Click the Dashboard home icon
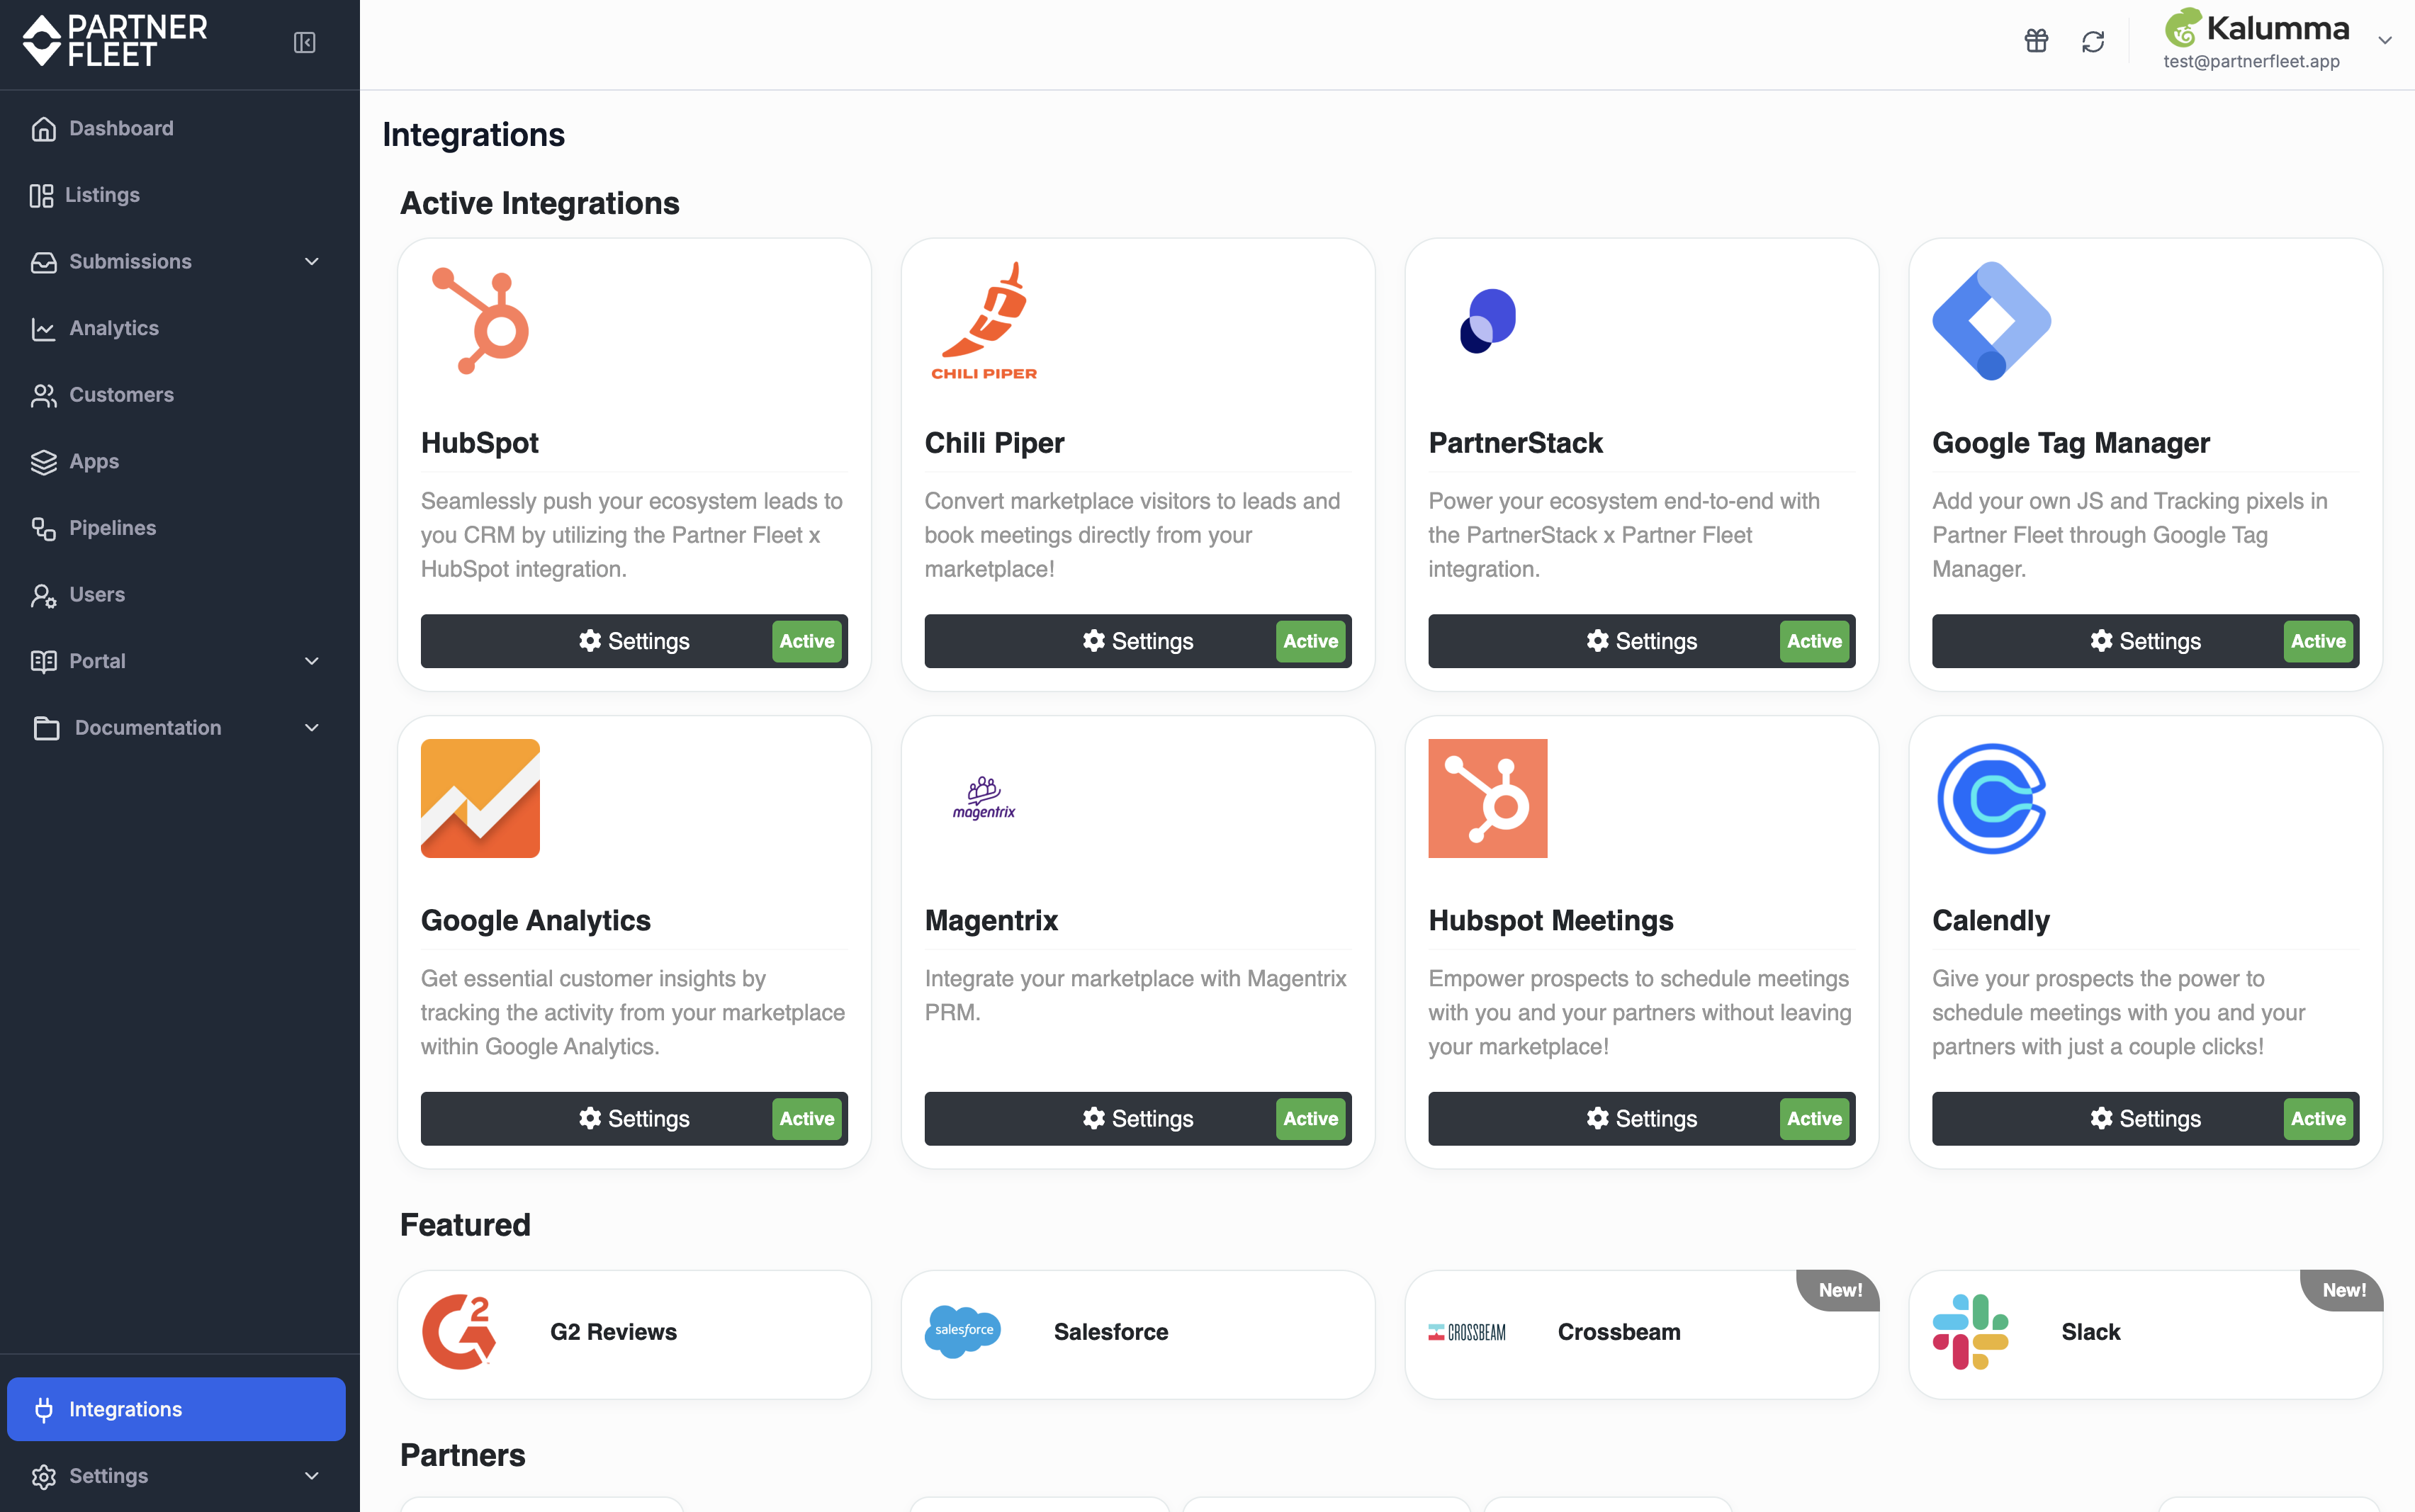 43,129
